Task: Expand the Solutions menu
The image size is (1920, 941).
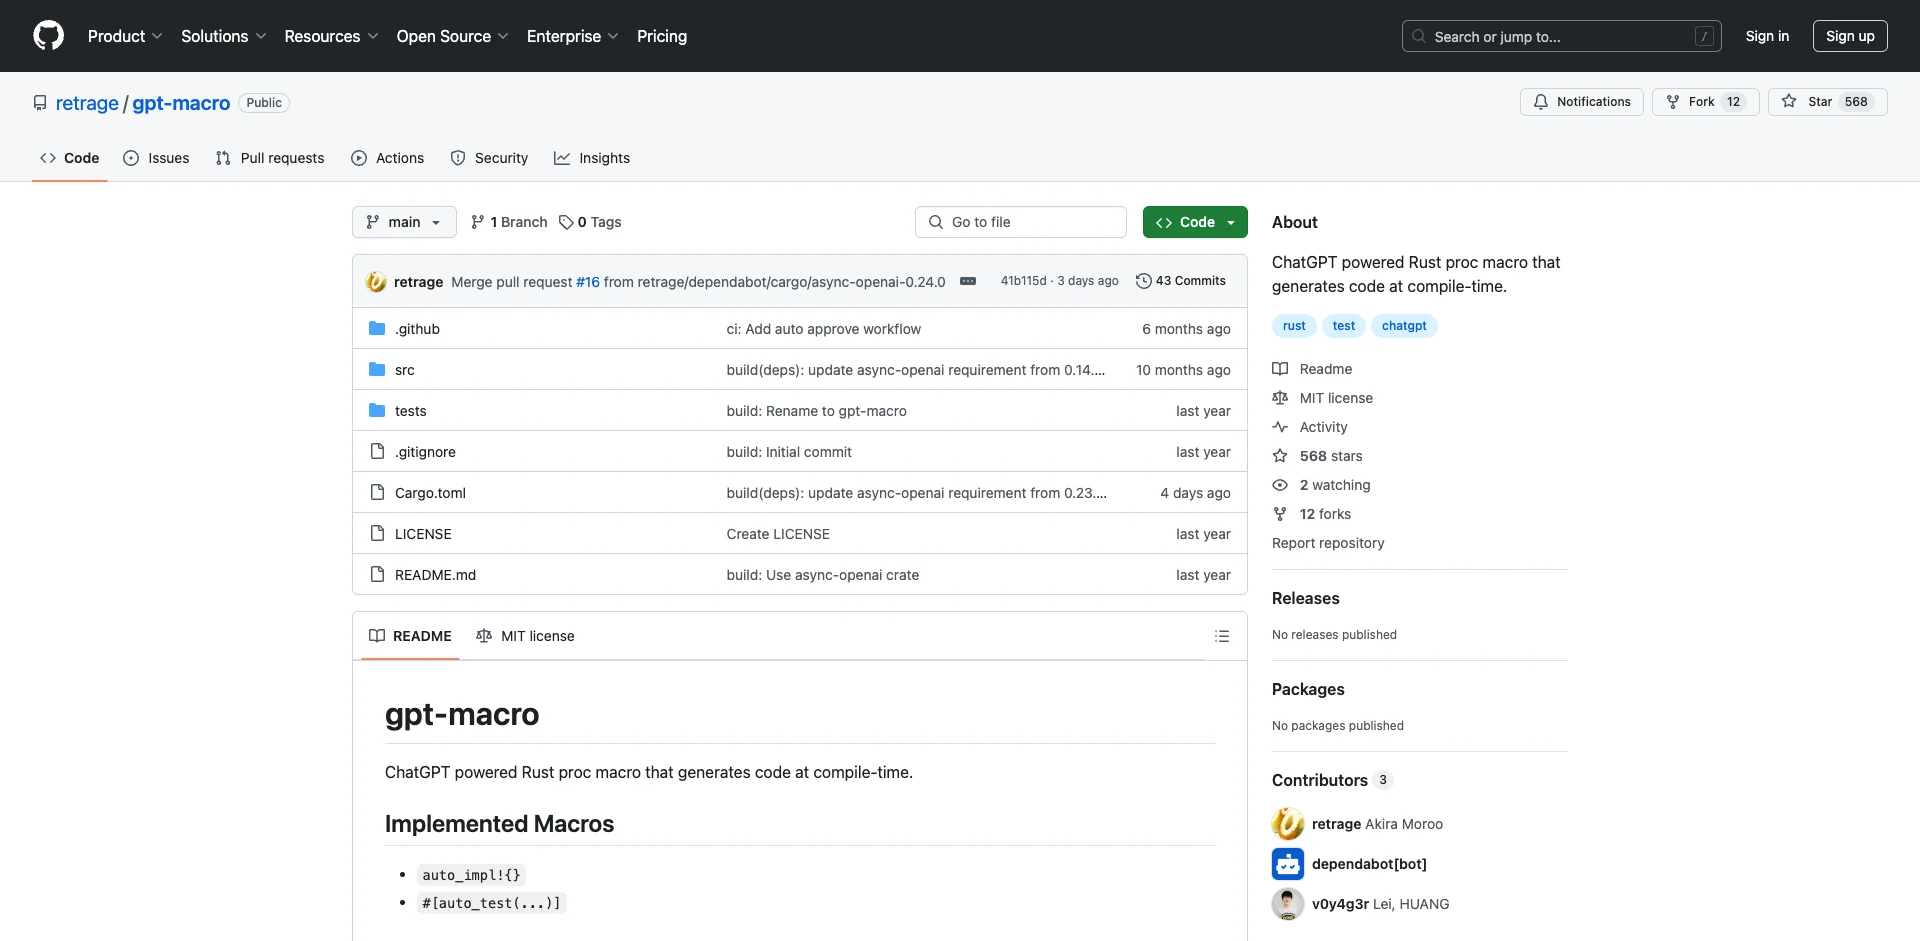Action: coord(224,36)
